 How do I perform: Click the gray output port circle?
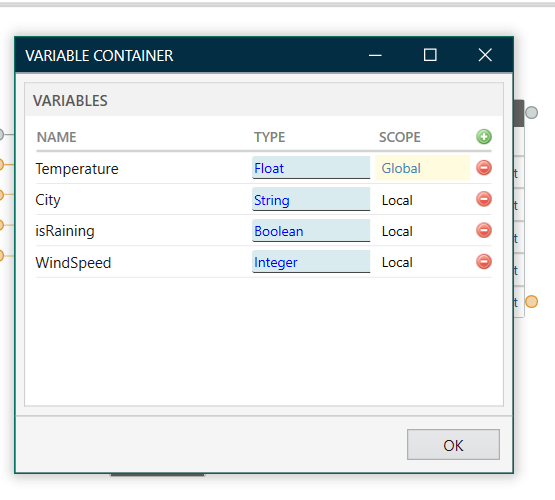click(531, 113)
